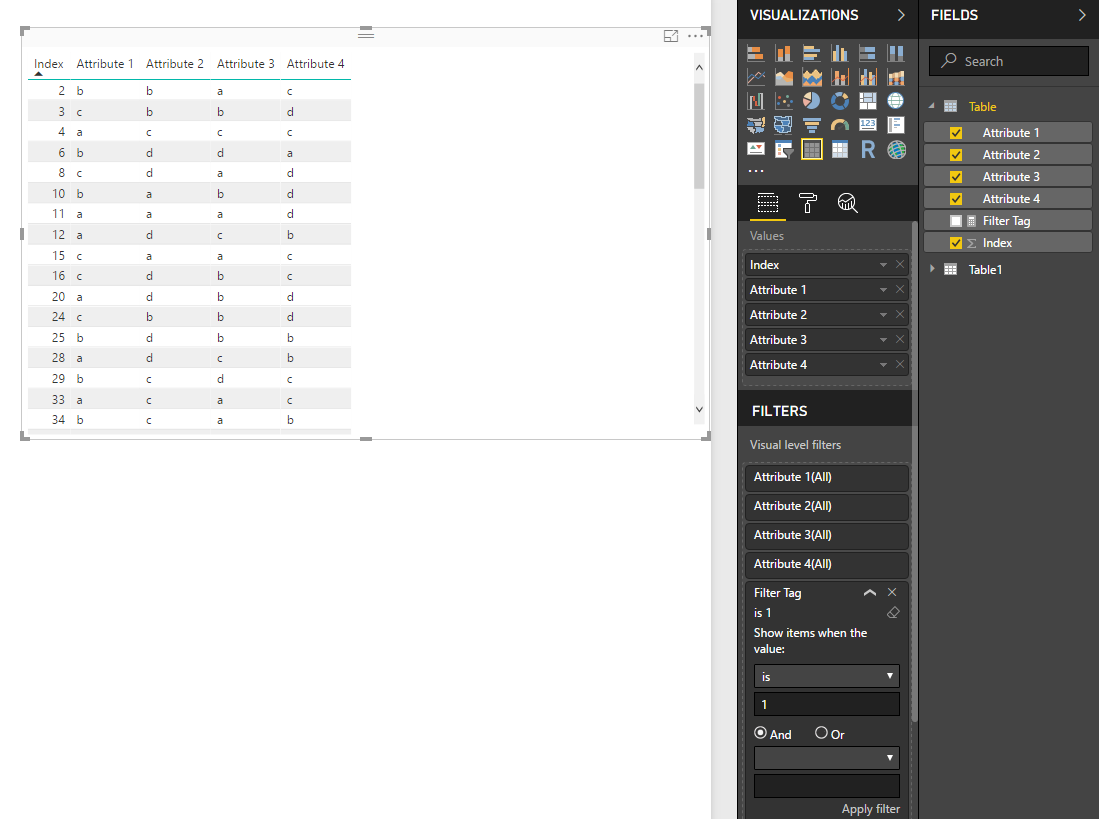
Task: Expand the Table1 tree node
Action: 932,269
